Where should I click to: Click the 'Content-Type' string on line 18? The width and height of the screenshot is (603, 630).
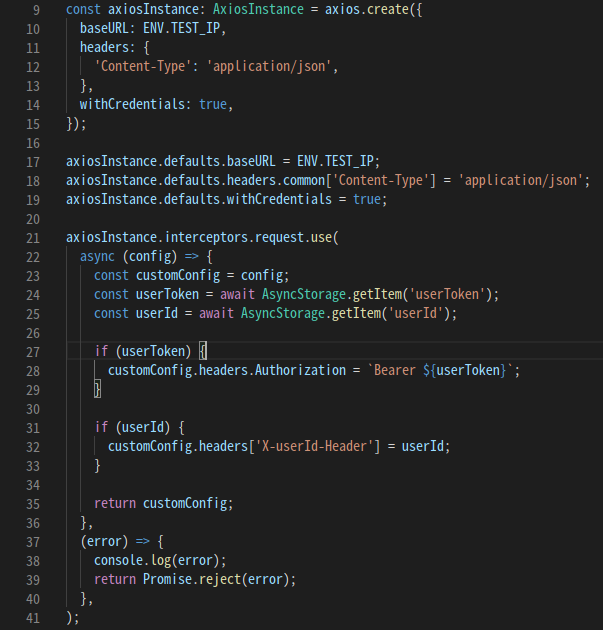click(381, 180)
